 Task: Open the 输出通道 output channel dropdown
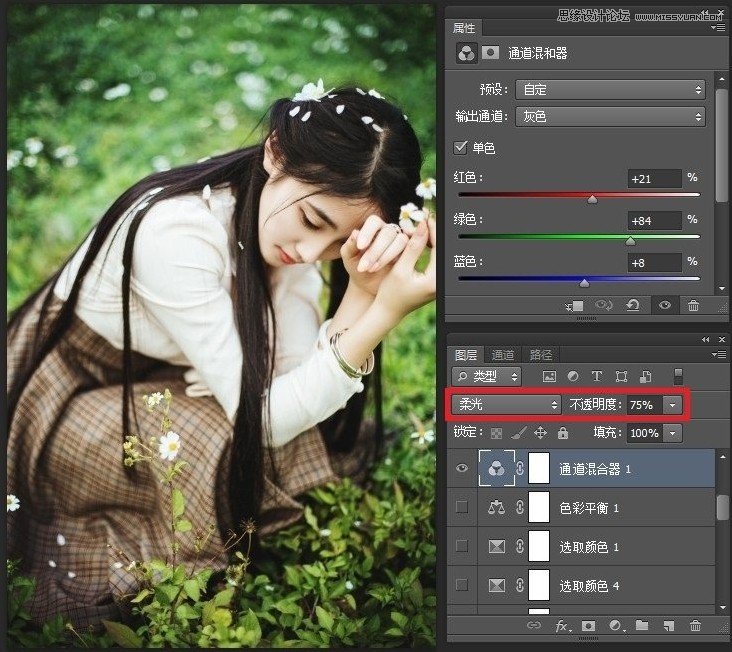(x=610, y=116)
